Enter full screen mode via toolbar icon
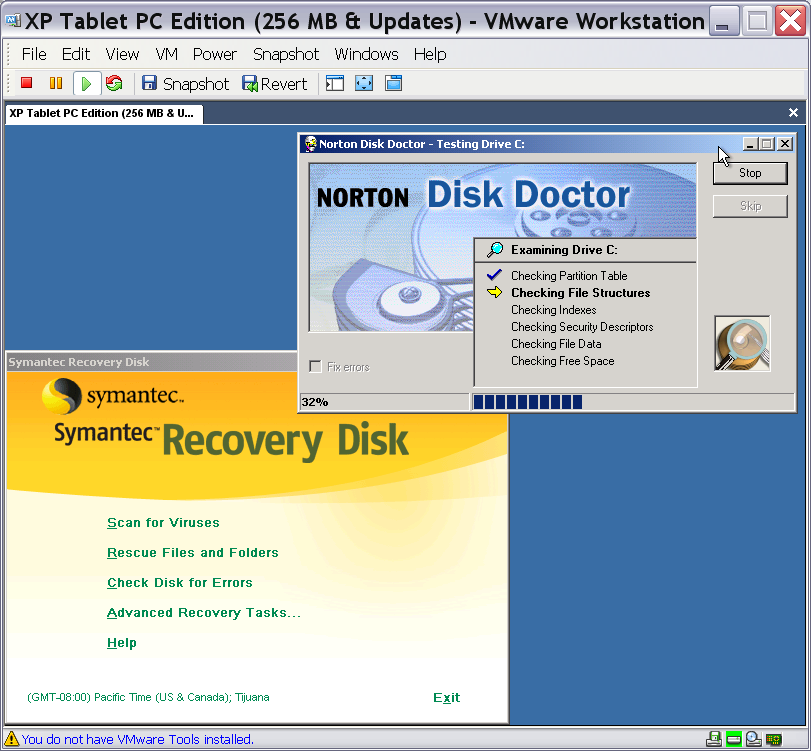Image resolution: width=811 pixels, height=751 pixels. tap(364, 84)
